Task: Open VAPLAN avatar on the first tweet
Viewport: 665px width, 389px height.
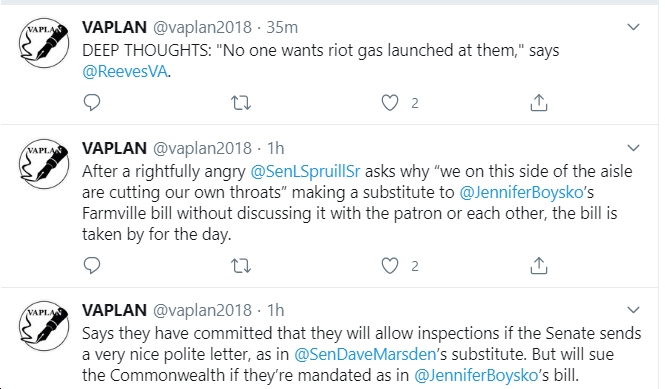Action: pyautogui.click(x=44, y=43)
